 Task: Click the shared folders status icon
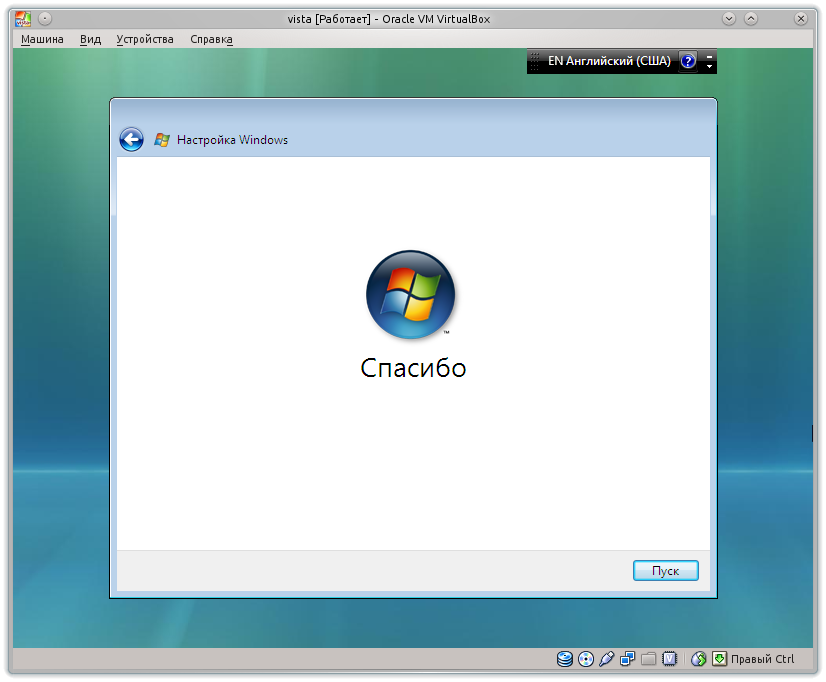pos(648,659)
